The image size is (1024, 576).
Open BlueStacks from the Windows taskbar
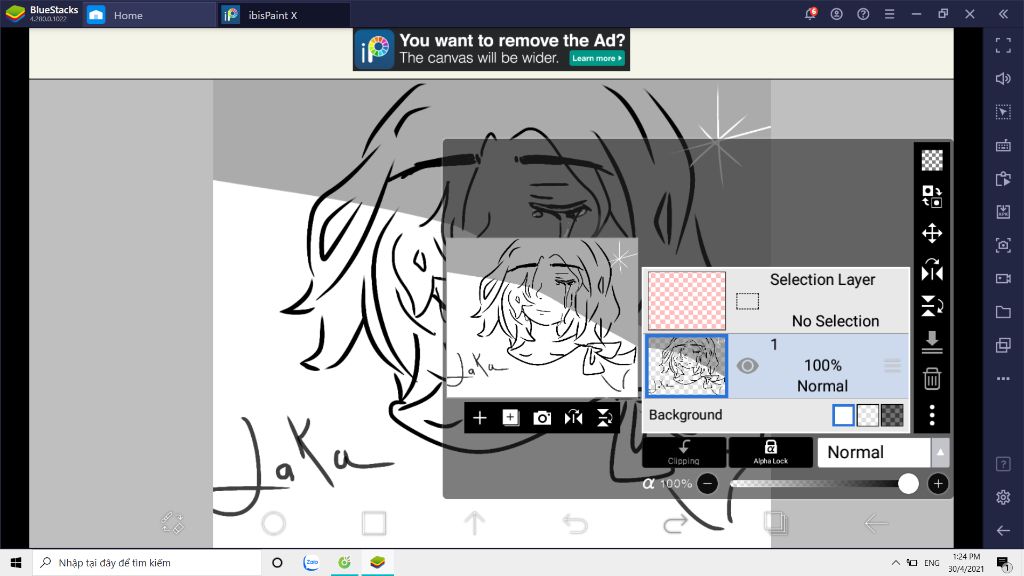(377, 562)
